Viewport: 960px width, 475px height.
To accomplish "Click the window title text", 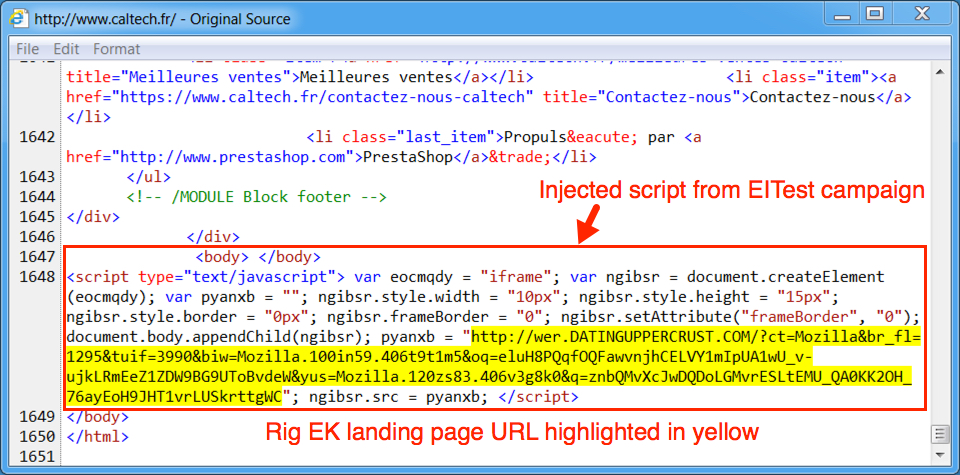I will [162, 19].
